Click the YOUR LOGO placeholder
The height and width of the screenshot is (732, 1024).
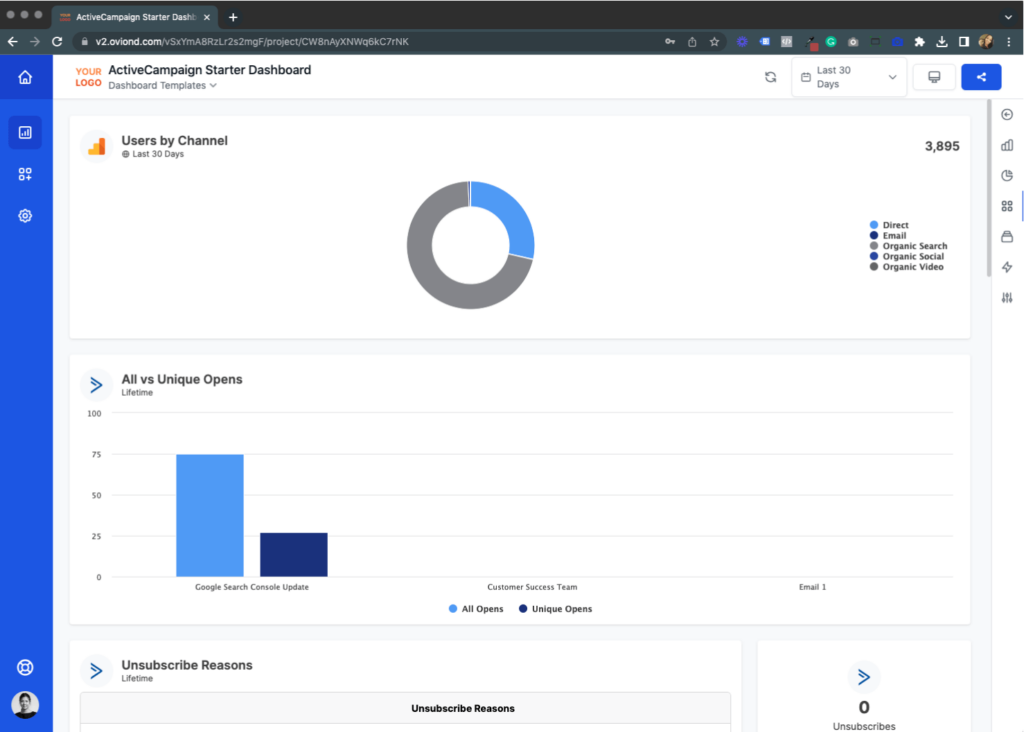(88, 77)
